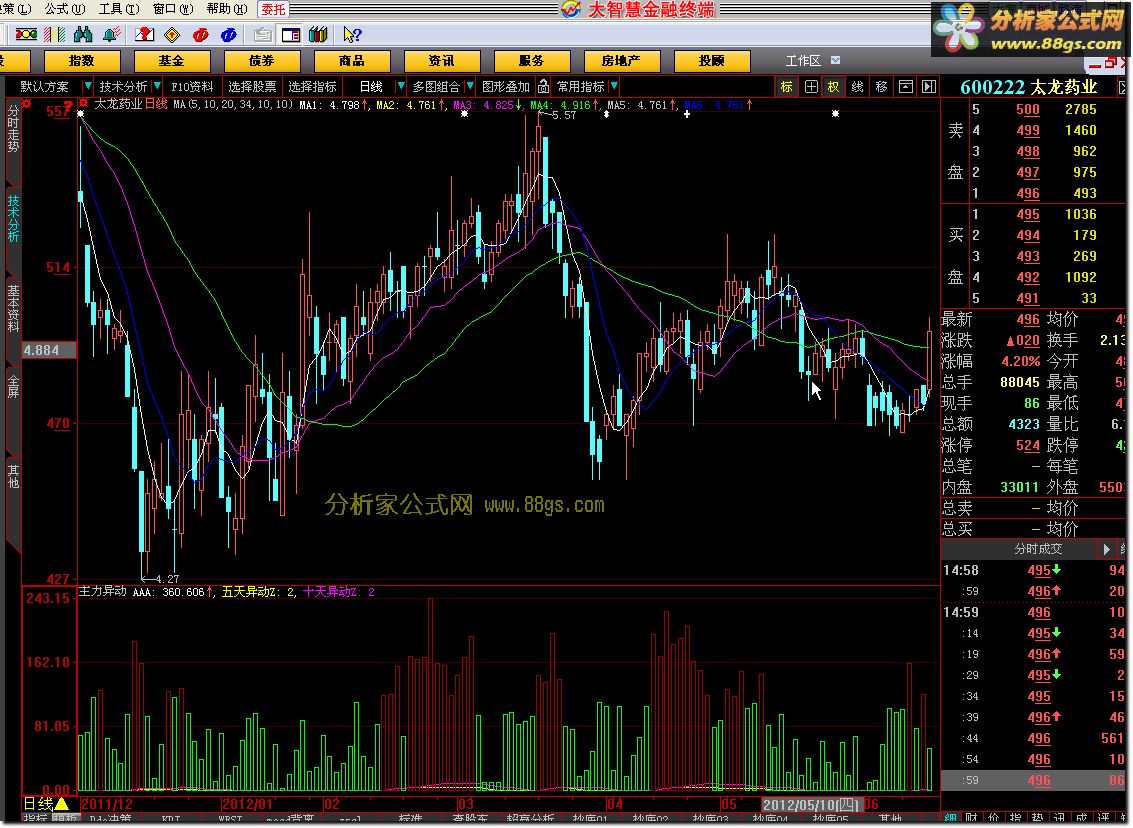Click the buy-1 price 495 row
The width and height of the screenshot is (1133, 828).
pos(1035,215)
